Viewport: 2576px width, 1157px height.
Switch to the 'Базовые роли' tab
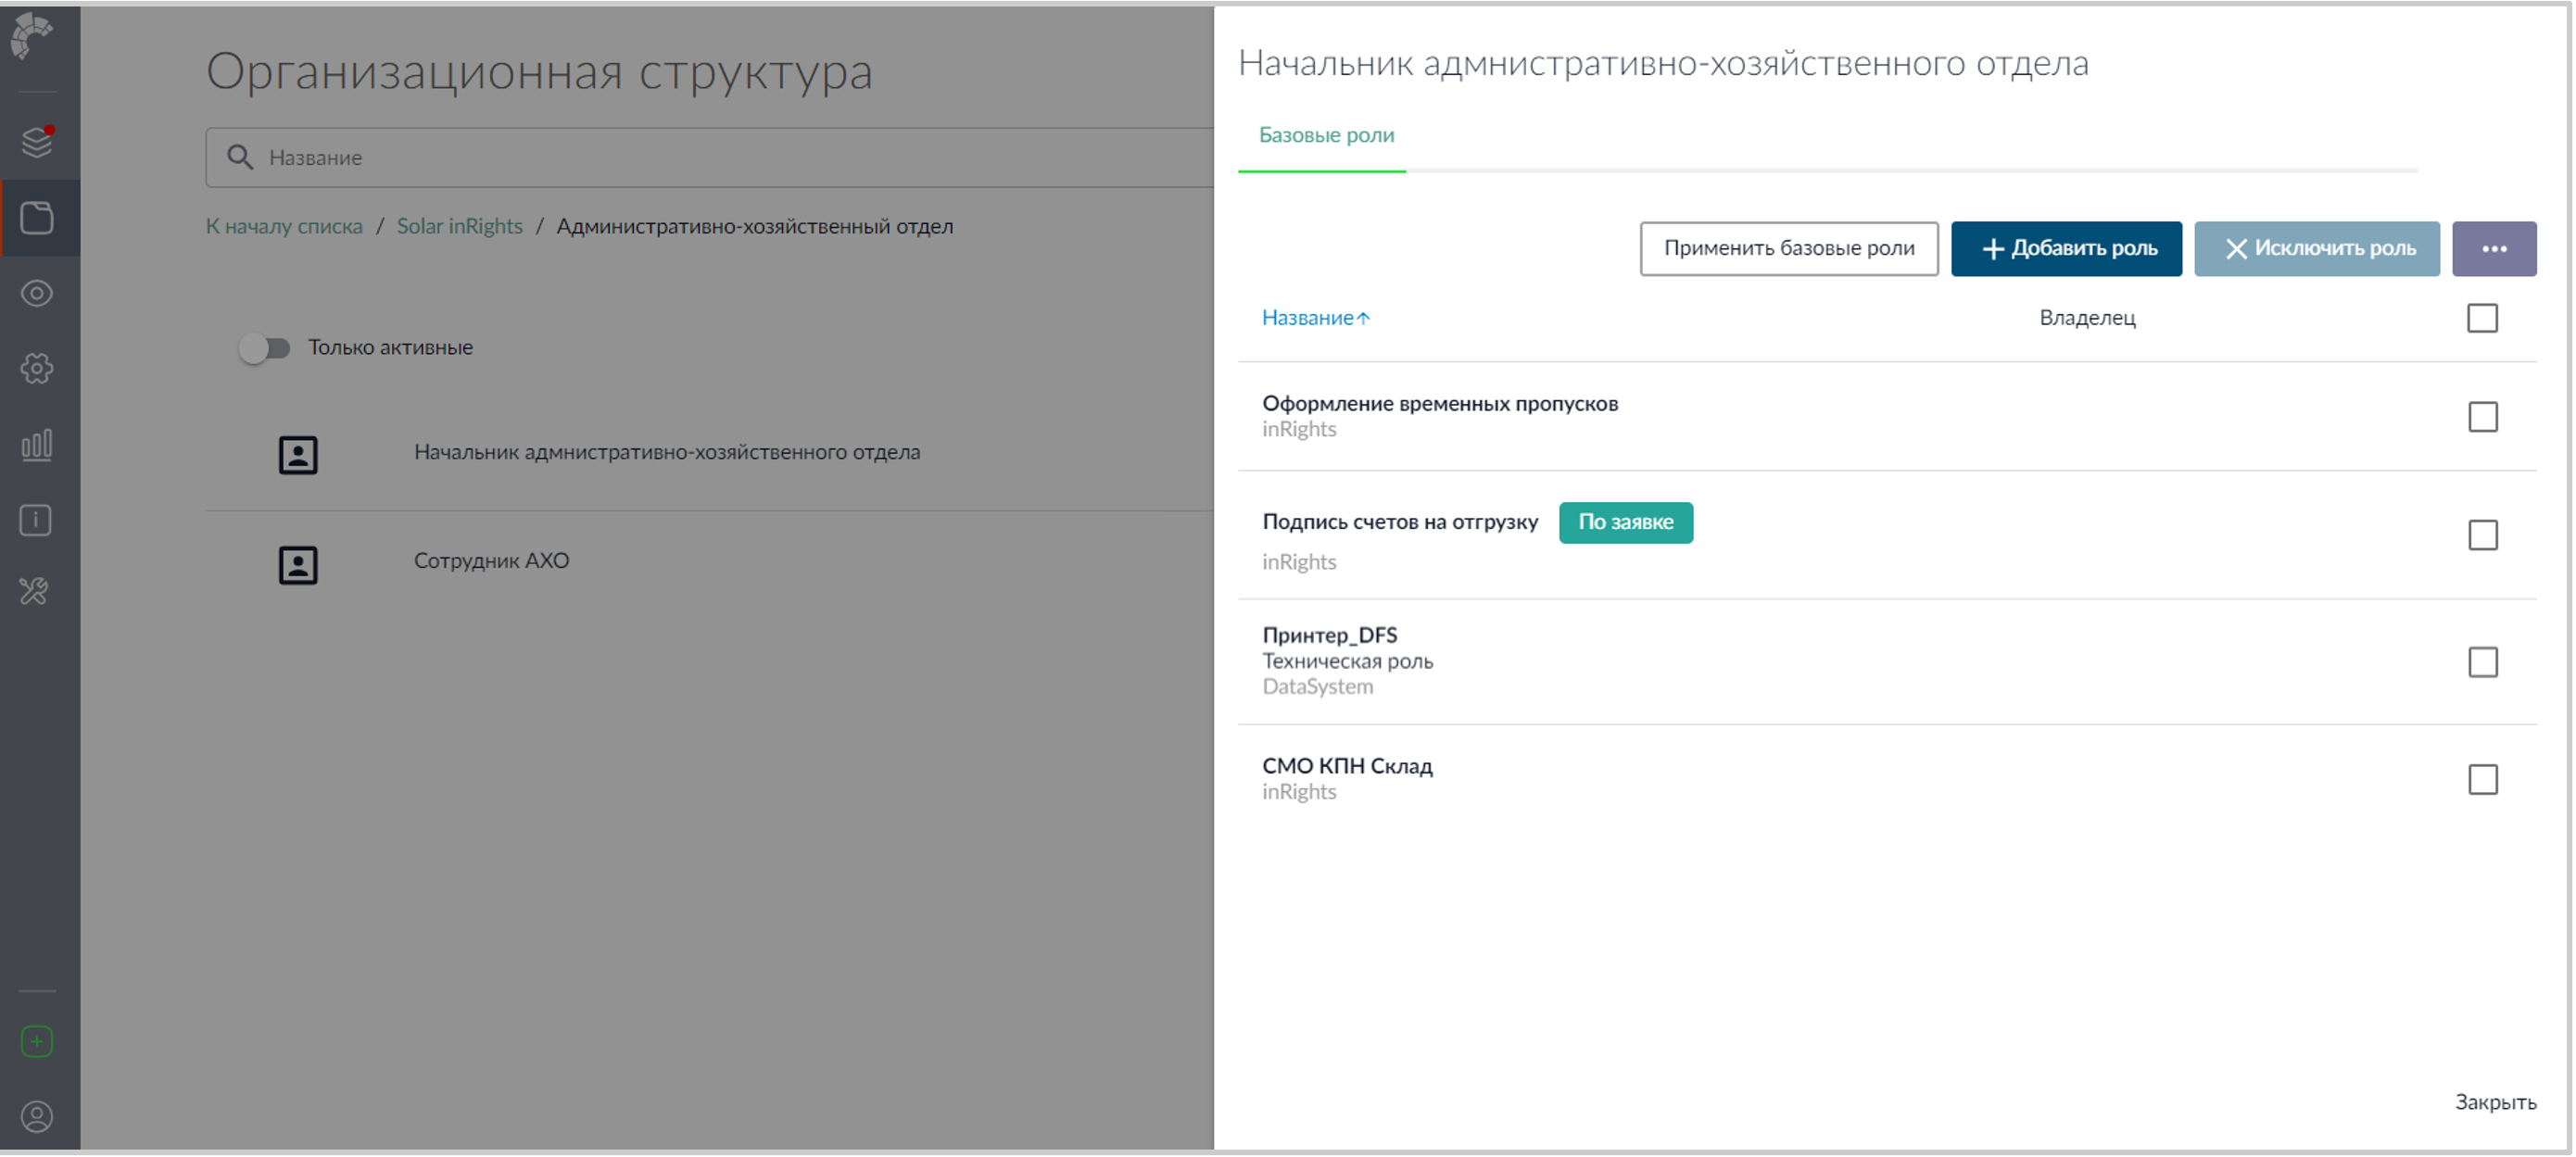[1325, 136]
